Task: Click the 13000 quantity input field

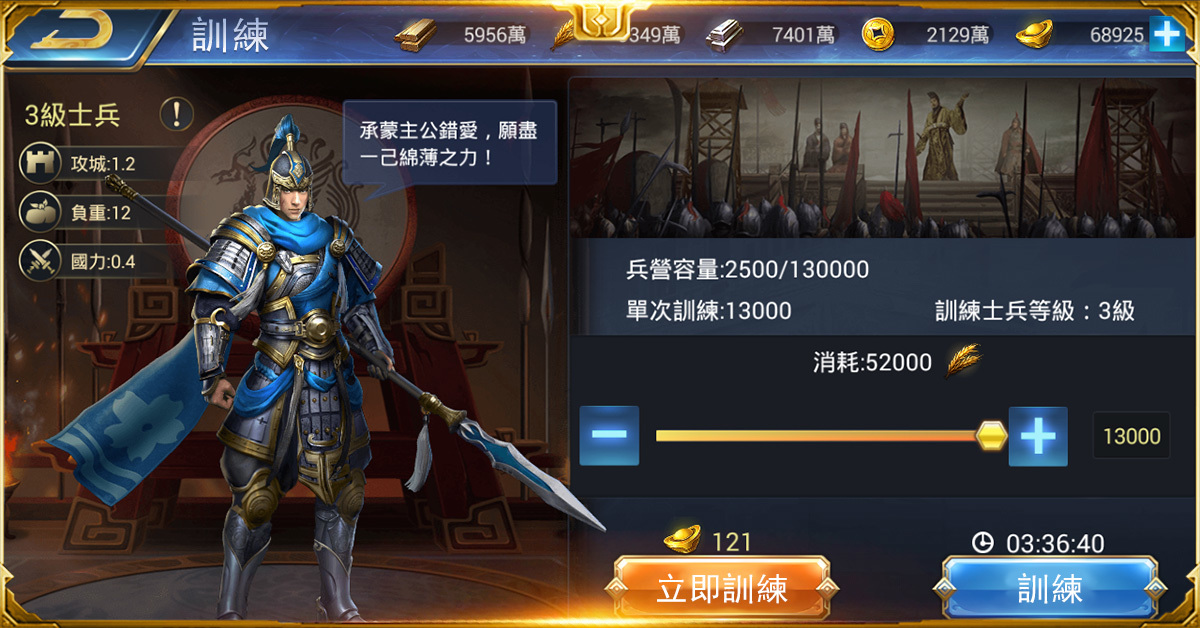Action: 1131,436
